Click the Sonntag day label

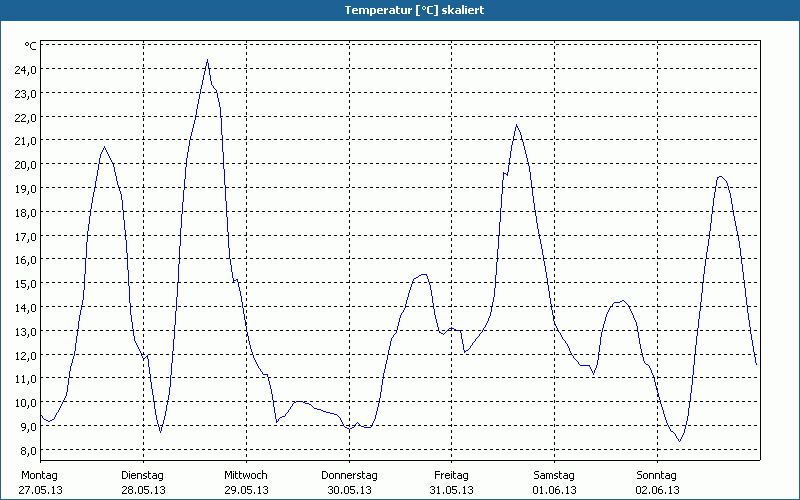(657, 475)
